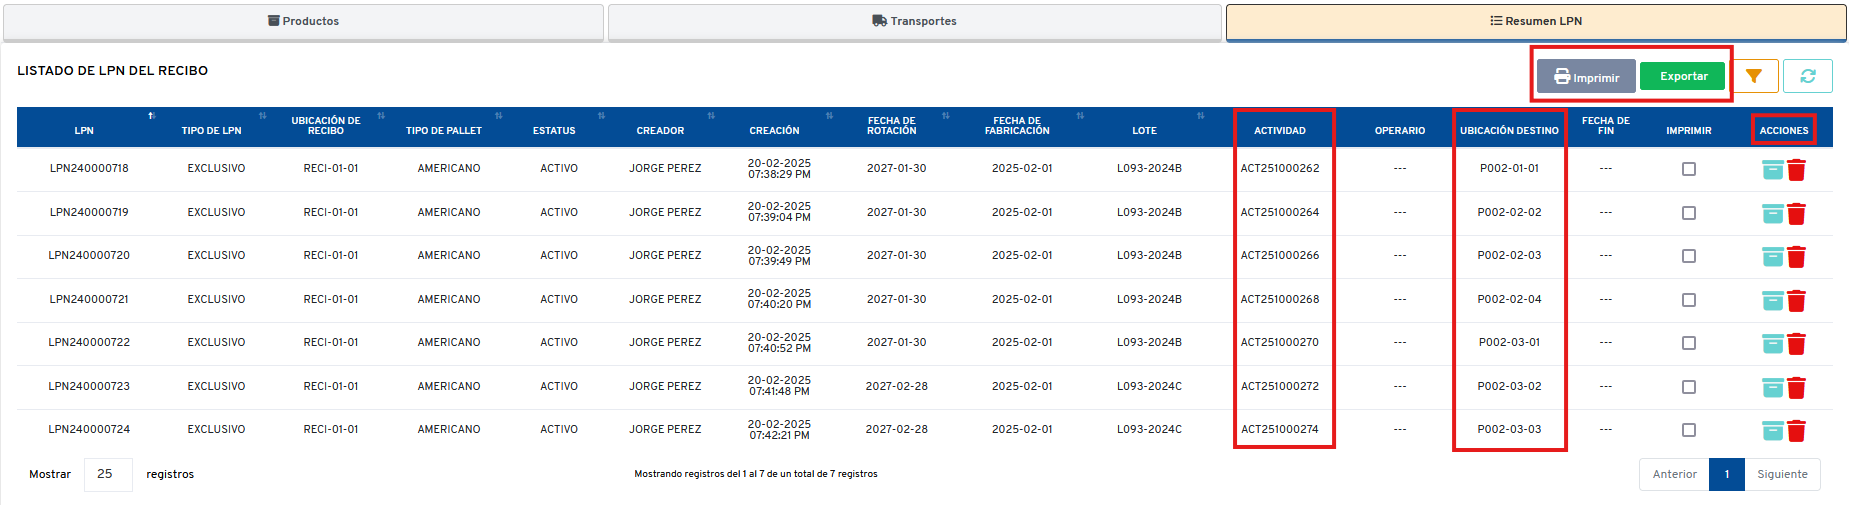
Task: Select print checkbox on row LPN240000724
Action: [x=1689, y=430]
